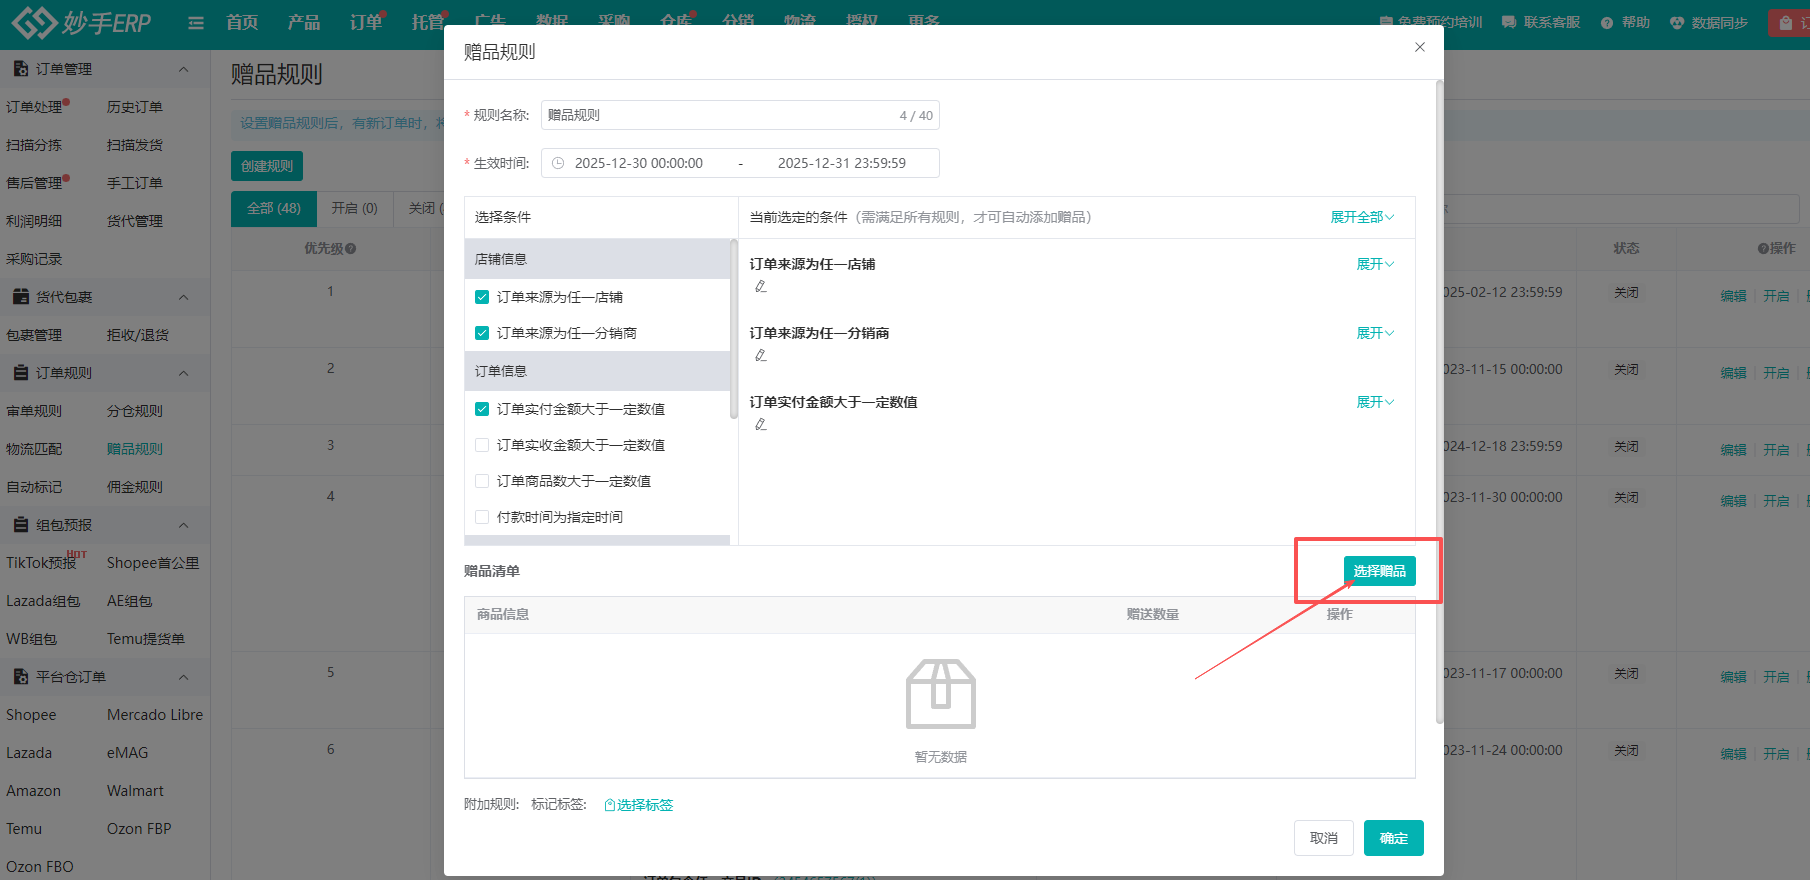The height and width of the screenshot is (880, 1810).
Task: Click the 订单规则 sidebar section icon
Action: tap(20, 373)
